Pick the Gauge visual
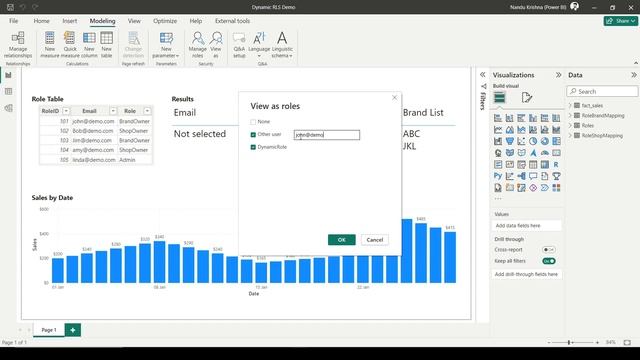This screenshot has height=360, width=640. point(545,153)
